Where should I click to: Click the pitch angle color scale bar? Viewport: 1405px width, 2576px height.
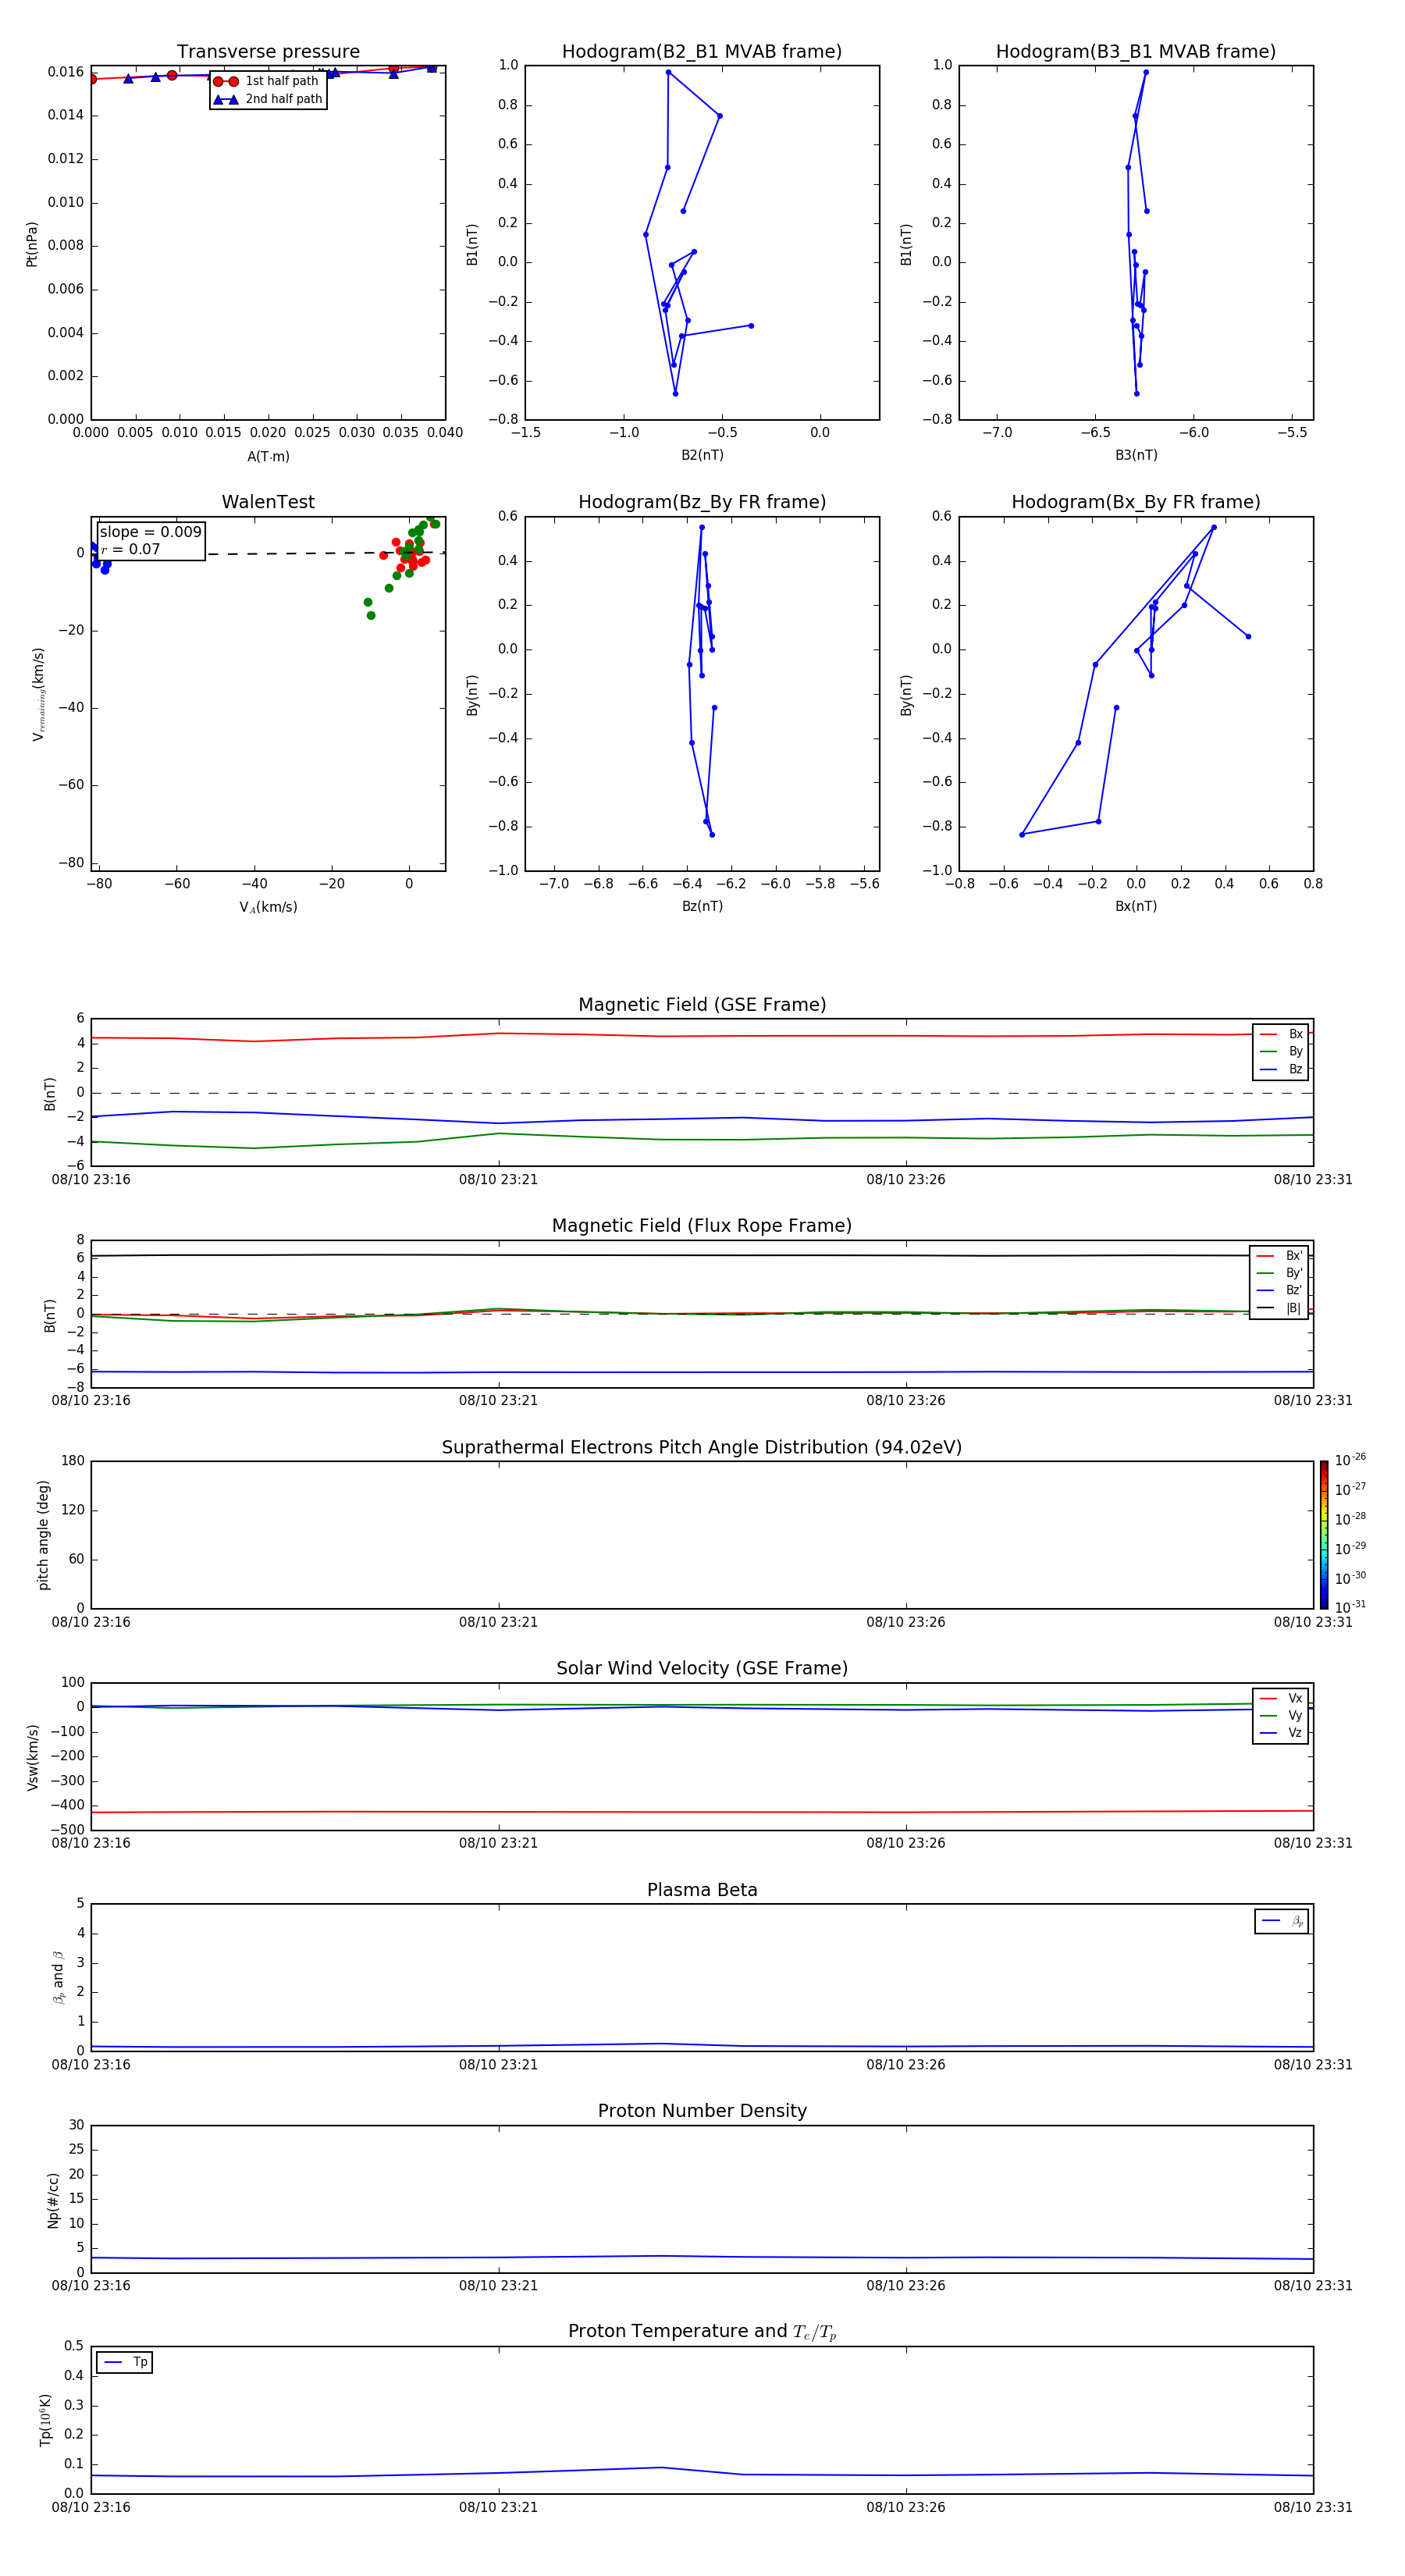(x=1323, y=1535)
